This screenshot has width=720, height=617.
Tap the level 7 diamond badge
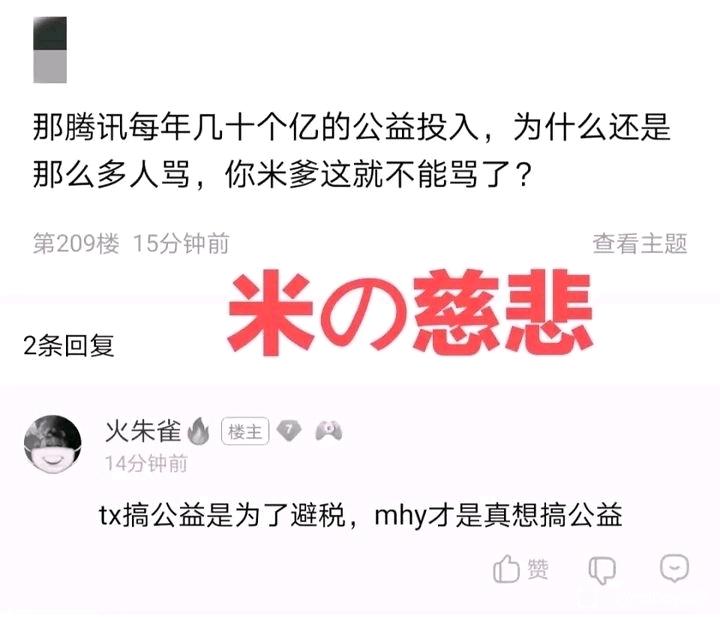(x=289, y=431)
